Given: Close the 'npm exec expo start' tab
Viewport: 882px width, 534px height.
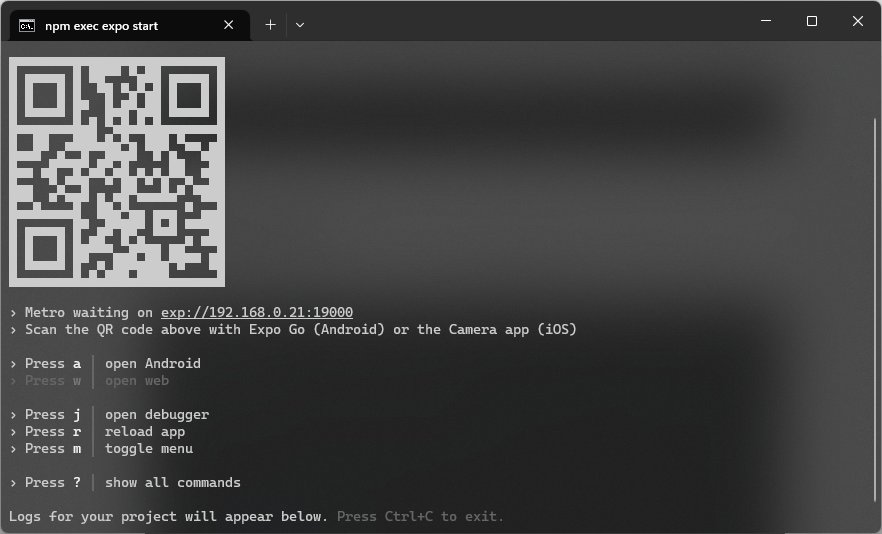Looking at the screenshot, I should pos(228,25).
